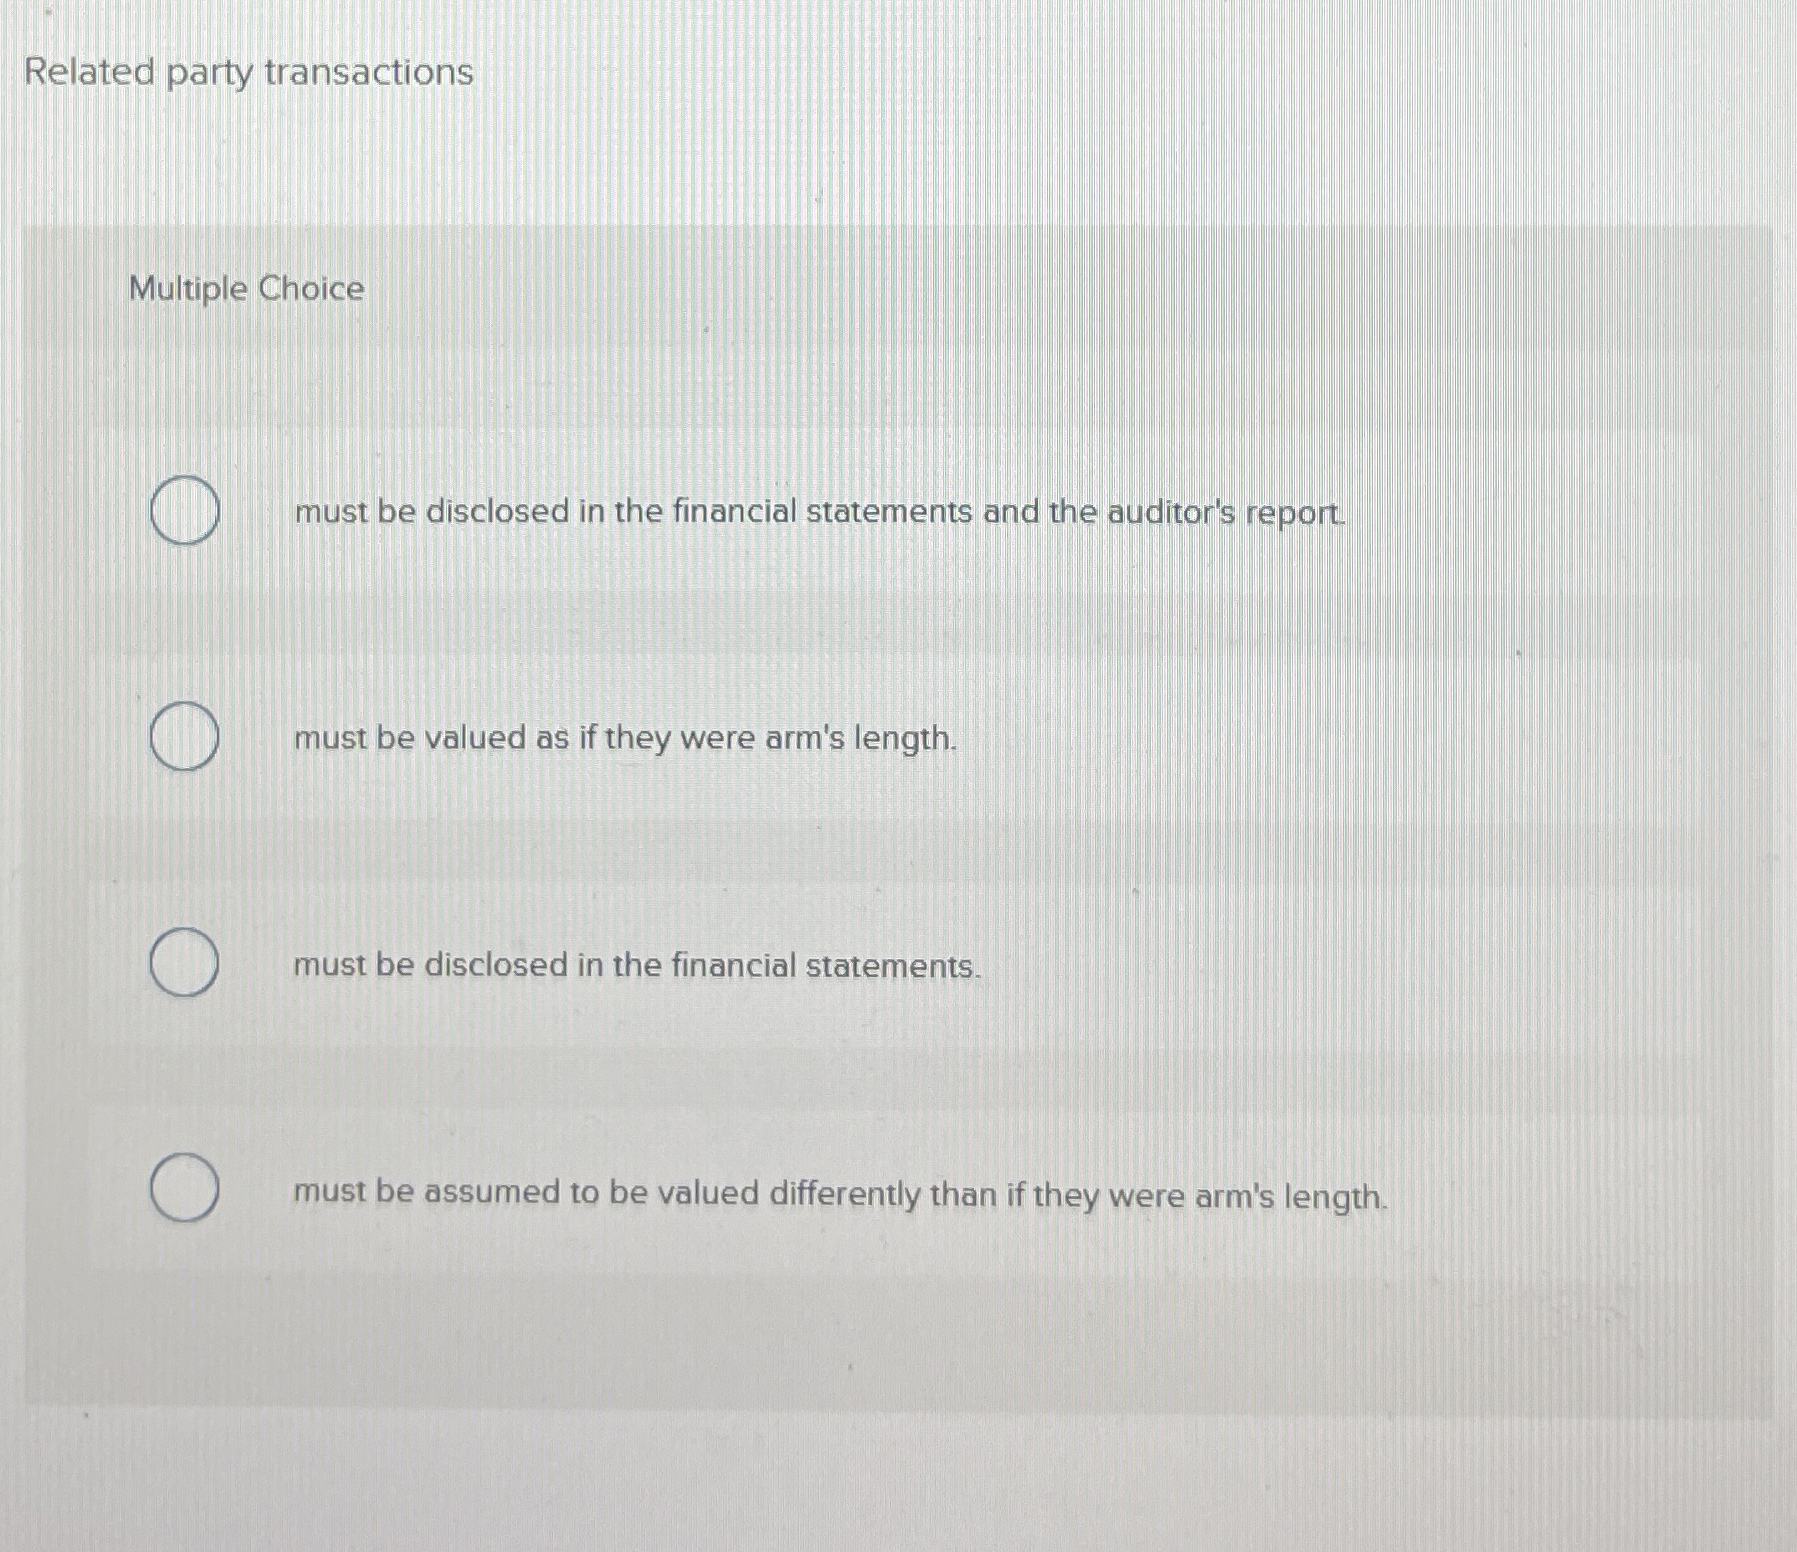Click the Multiple Choice label
This screenshot has height=1552, width=1797.
click(245, 291)
